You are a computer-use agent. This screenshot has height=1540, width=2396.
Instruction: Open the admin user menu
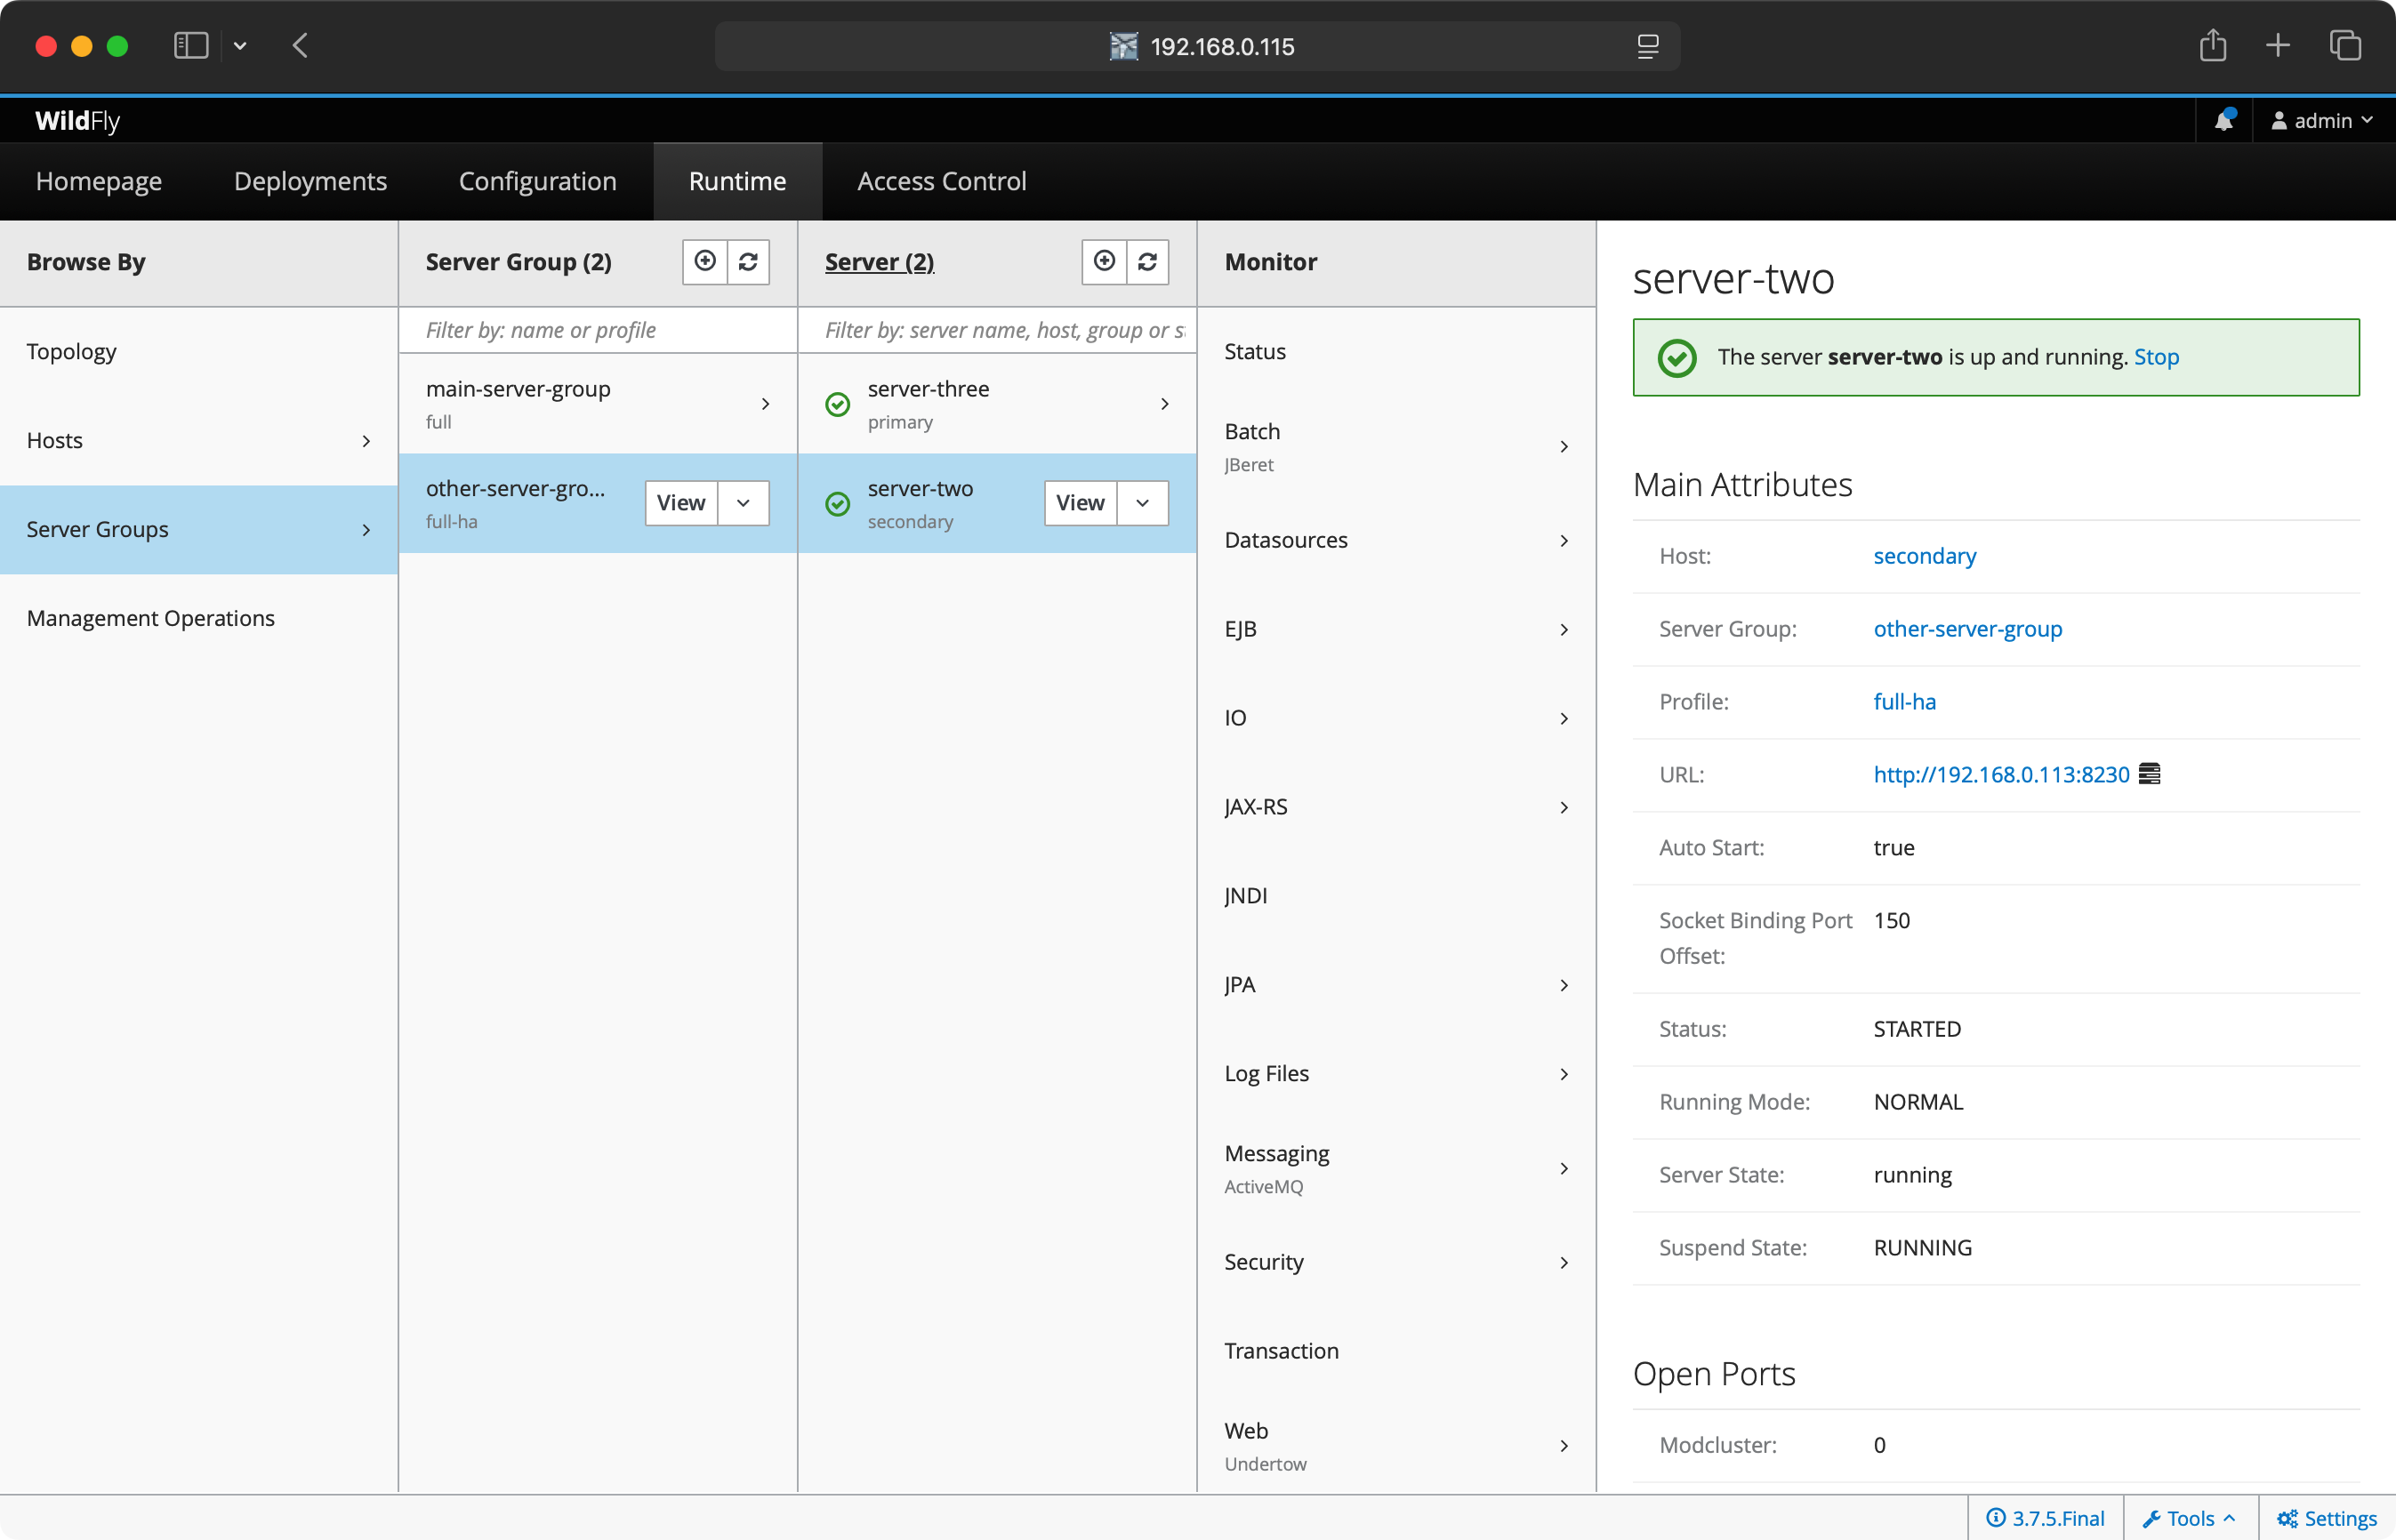[2322, 121]
